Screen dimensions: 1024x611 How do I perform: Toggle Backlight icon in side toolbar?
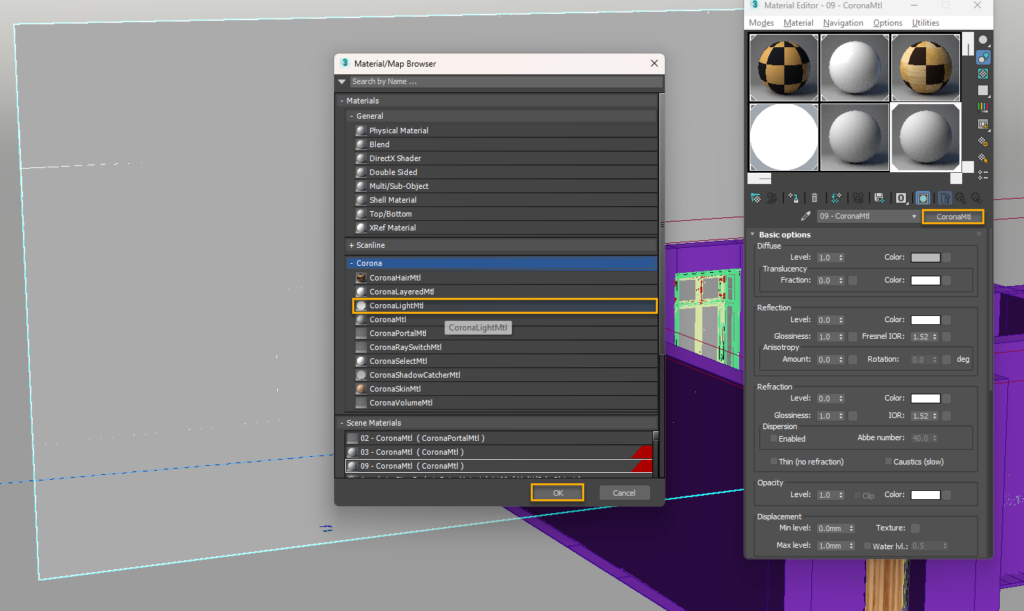(x=983, y=57)
